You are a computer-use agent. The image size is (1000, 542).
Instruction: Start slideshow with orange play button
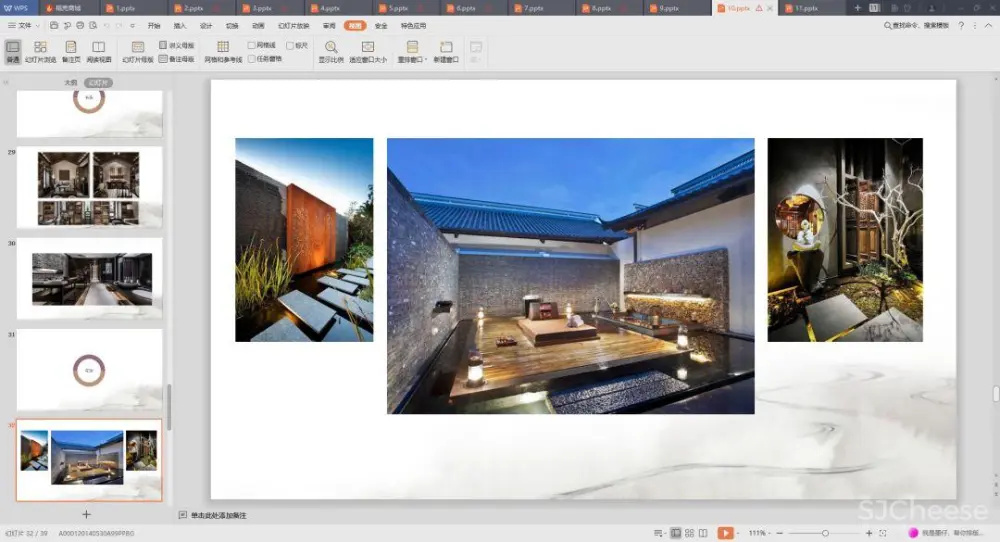tap(725, 533)
